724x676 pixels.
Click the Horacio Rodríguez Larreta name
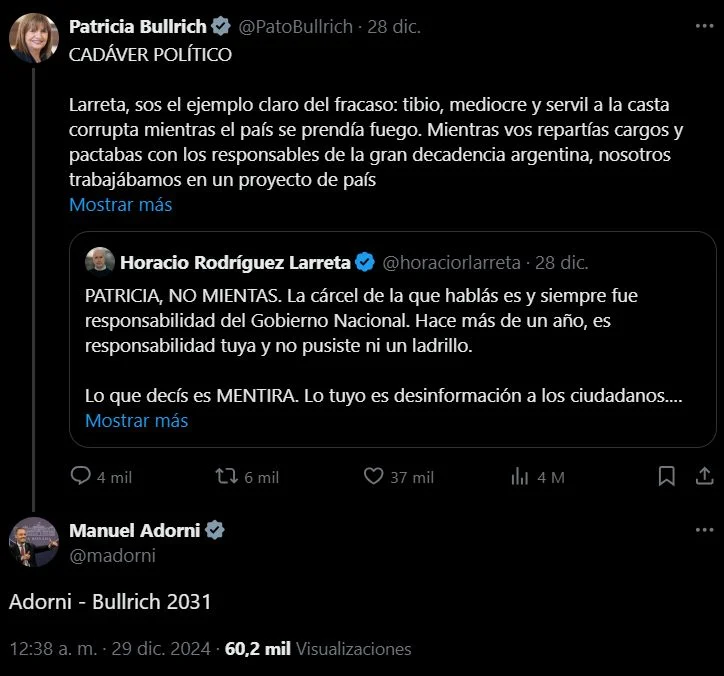[235, 263]
